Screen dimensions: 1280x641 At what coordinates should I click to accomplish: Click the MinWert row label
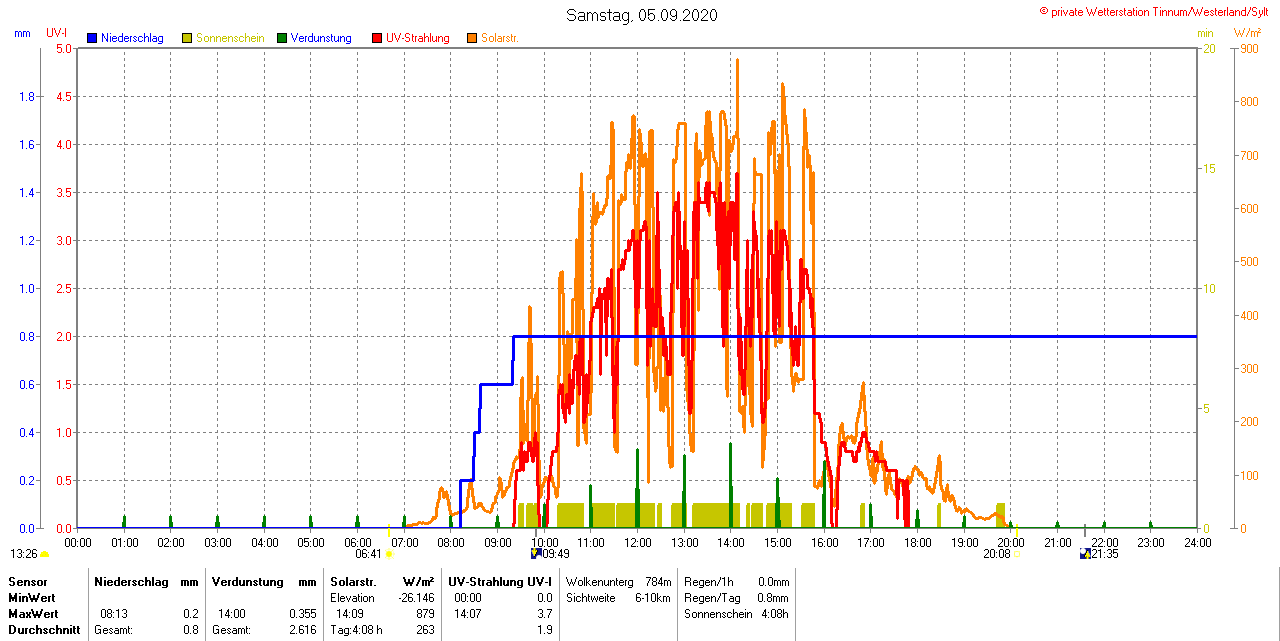[x=32, y=597]
